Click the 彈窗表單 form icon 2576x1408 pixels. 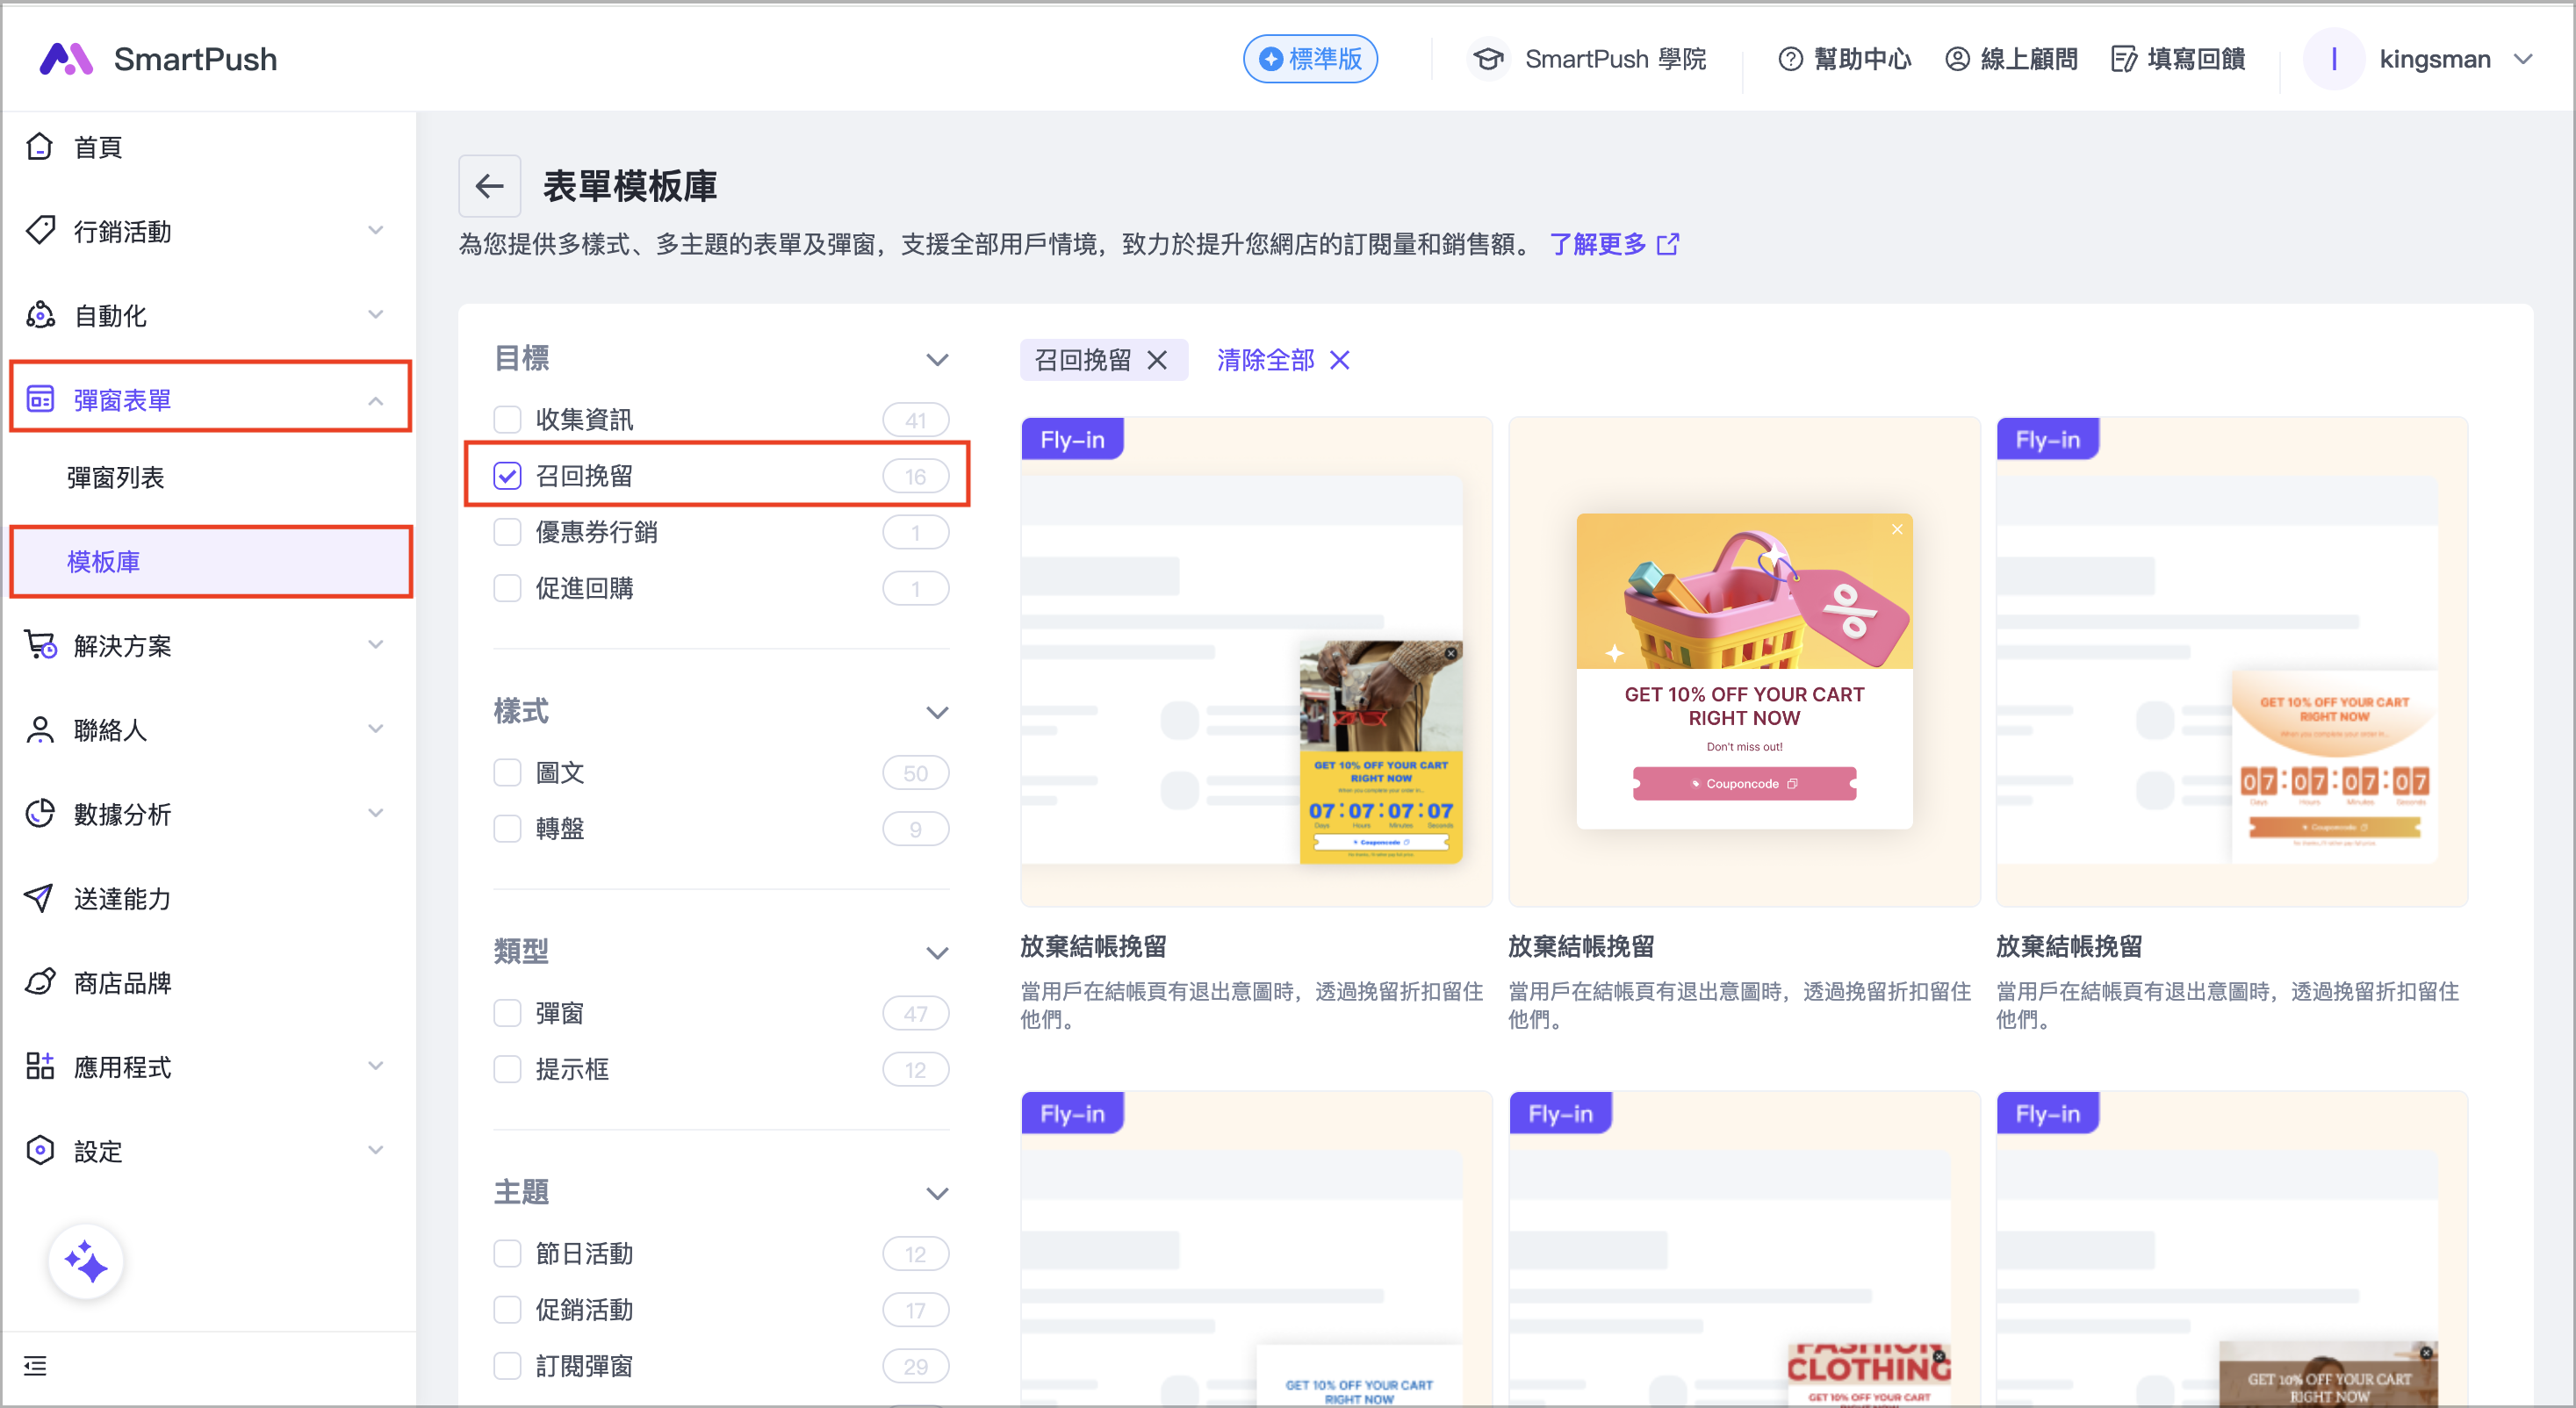pos(40,399)
